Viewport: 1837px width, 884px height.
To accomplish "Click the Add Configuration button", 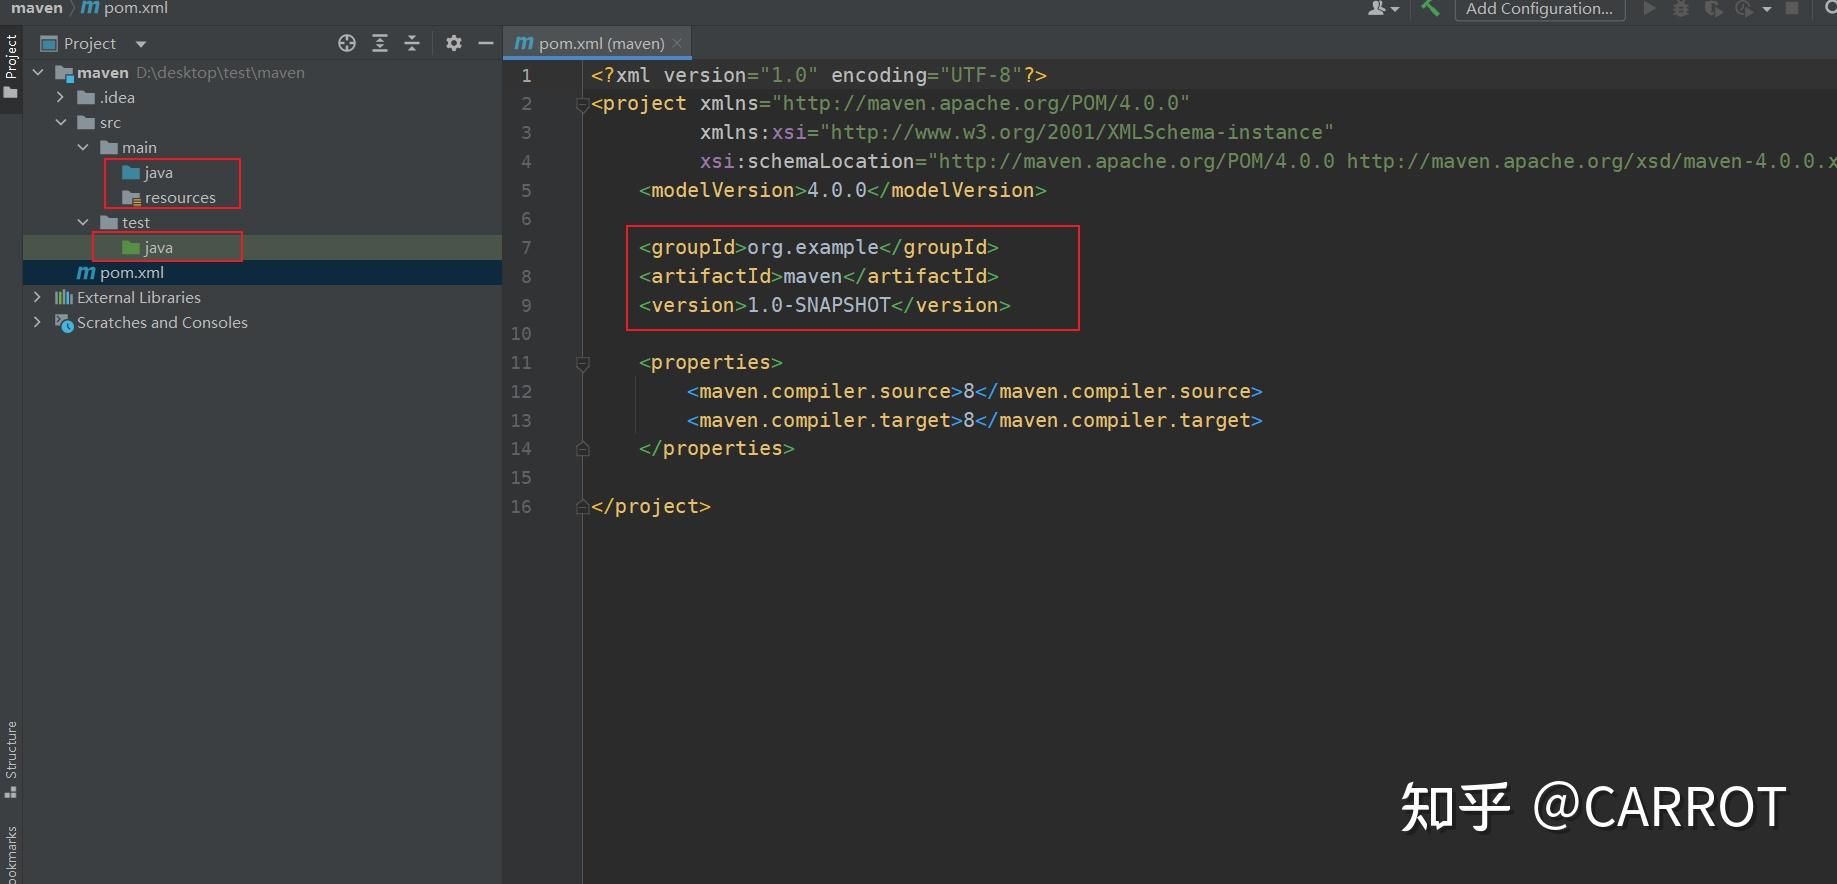I will 1538,9.
